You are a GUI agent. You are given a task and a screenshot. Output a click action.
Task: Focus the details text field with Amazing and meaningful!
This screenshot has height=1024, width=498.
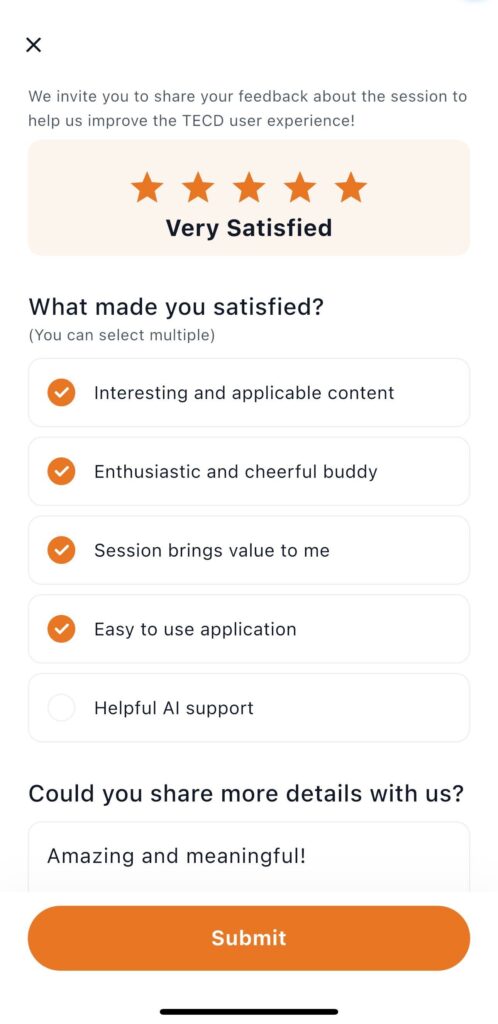click(249, 857)
